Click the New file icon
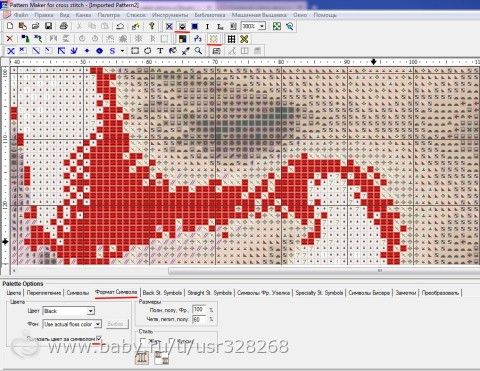Image resolution: width=480 pixels, height=371 pixels. (x=10, y=26)
